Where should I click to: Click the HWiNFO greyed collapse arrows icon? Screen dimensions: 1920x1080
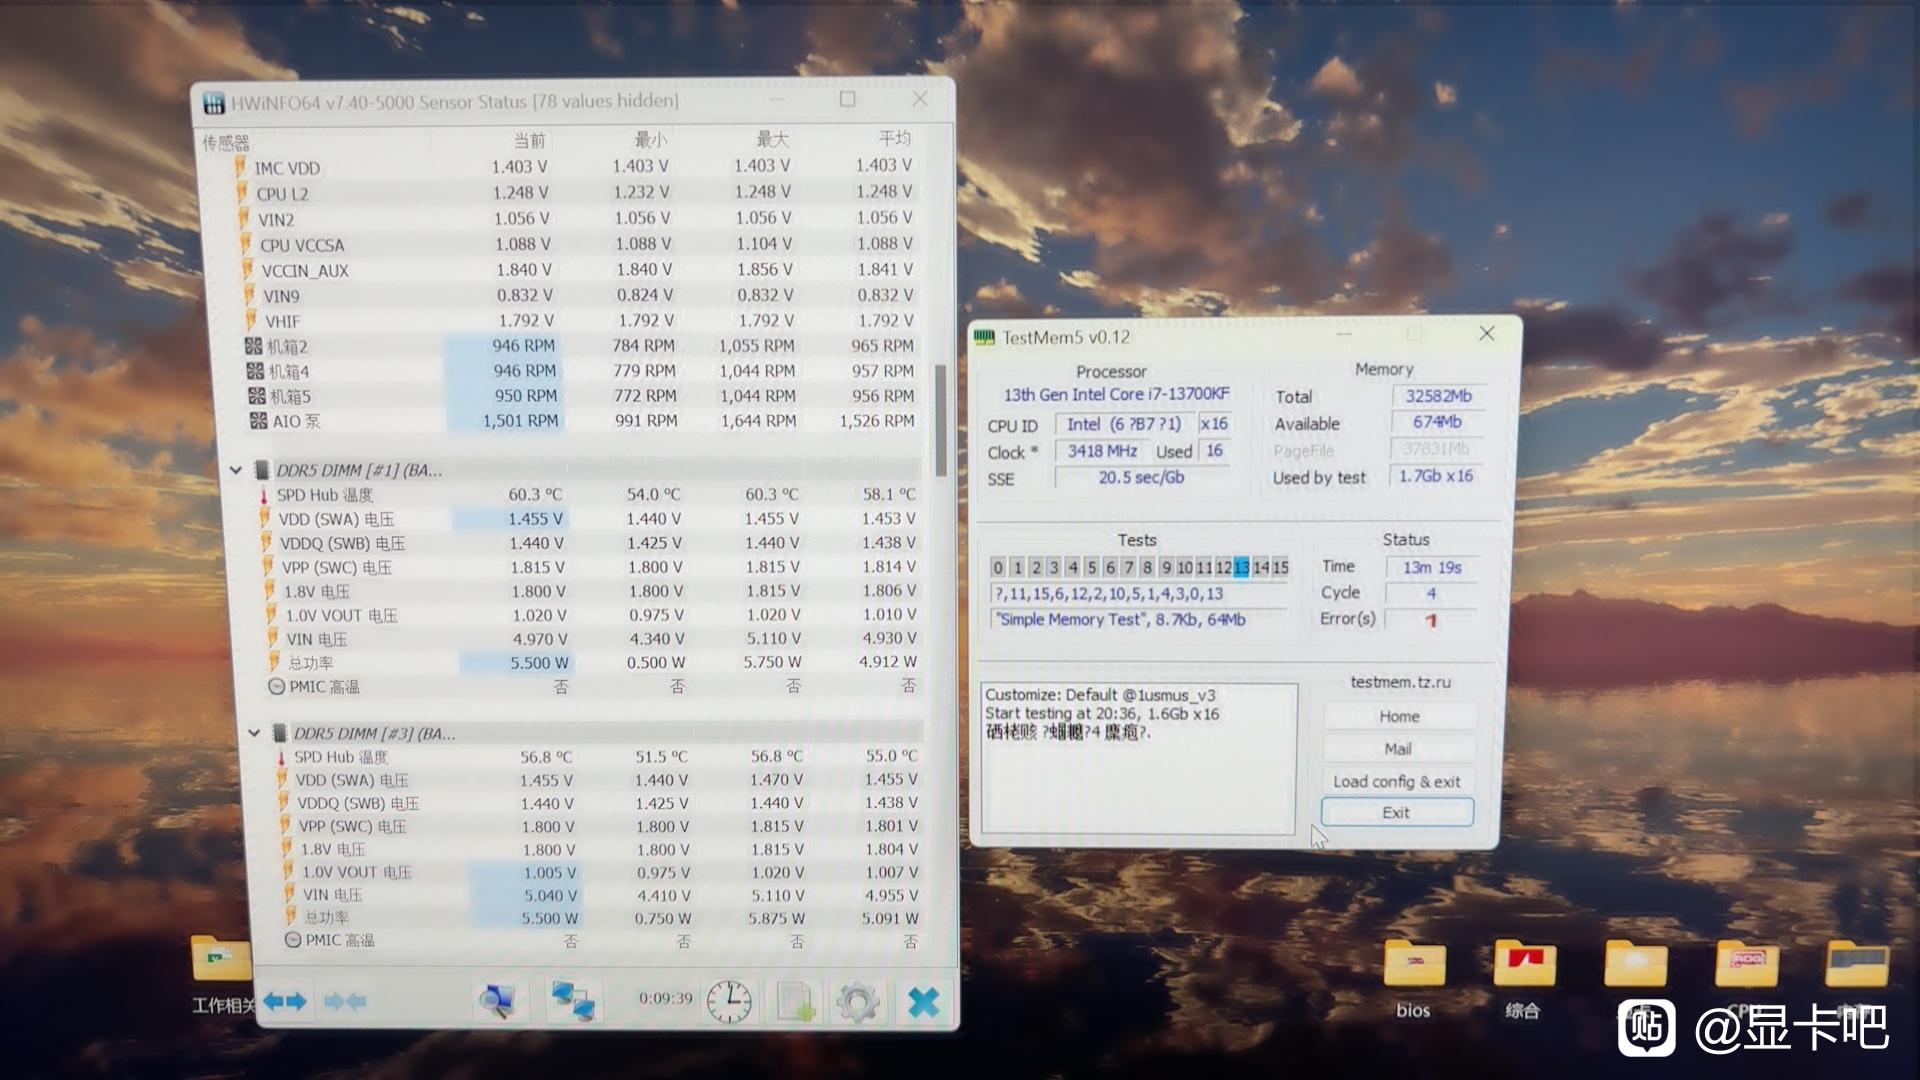coord(346,1001)
